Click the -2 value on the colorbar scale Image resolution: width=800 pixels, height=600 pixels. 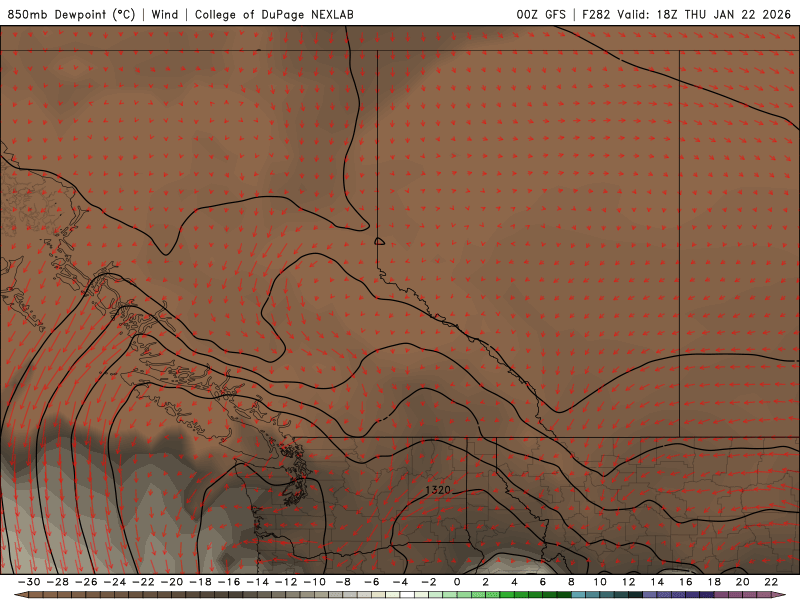click(x=429, y=582)
